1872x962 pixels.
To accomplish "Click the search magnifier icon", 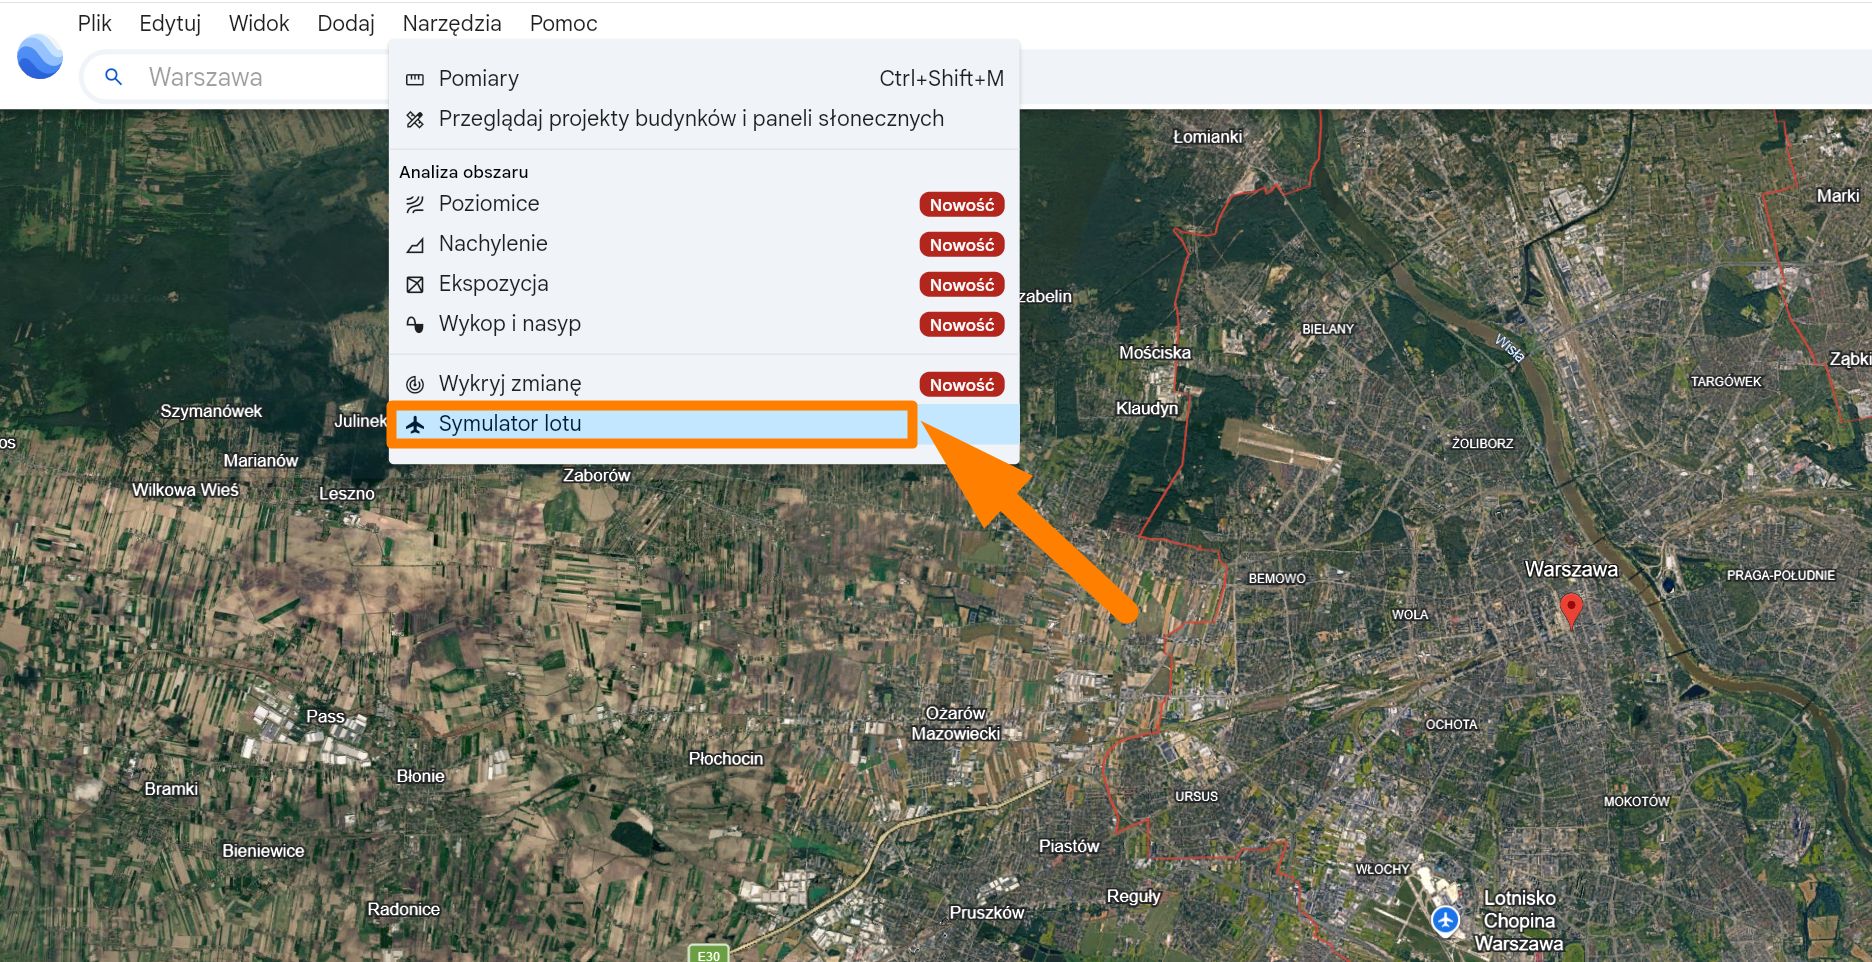I will (114, 77).
